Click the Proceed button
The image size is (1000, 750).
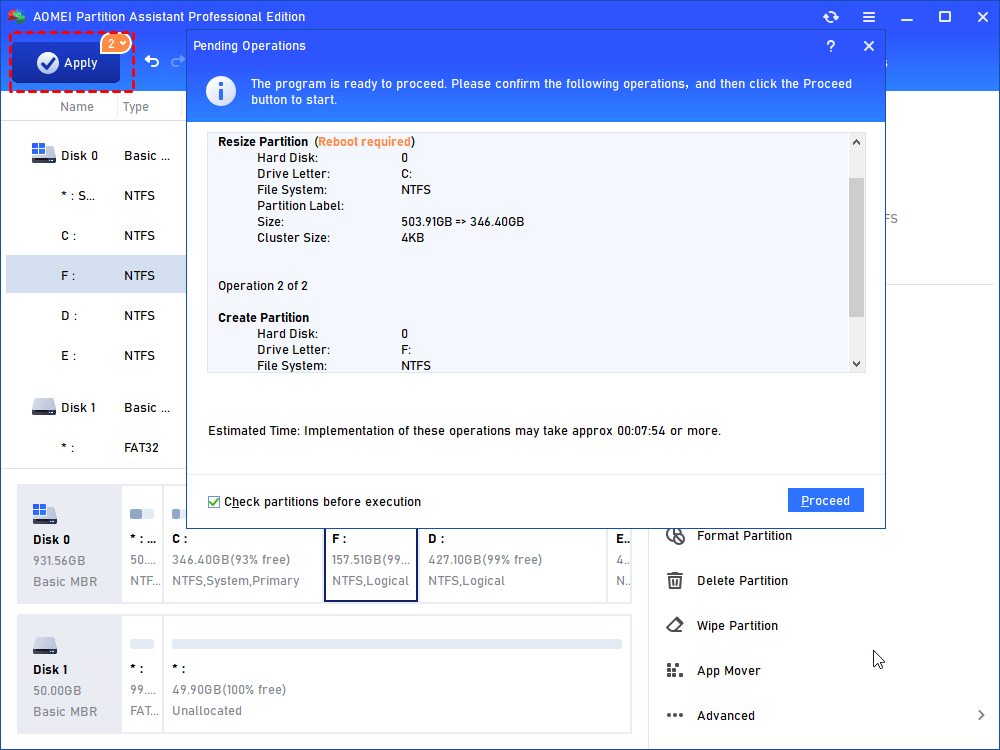[x=825, y=501]
